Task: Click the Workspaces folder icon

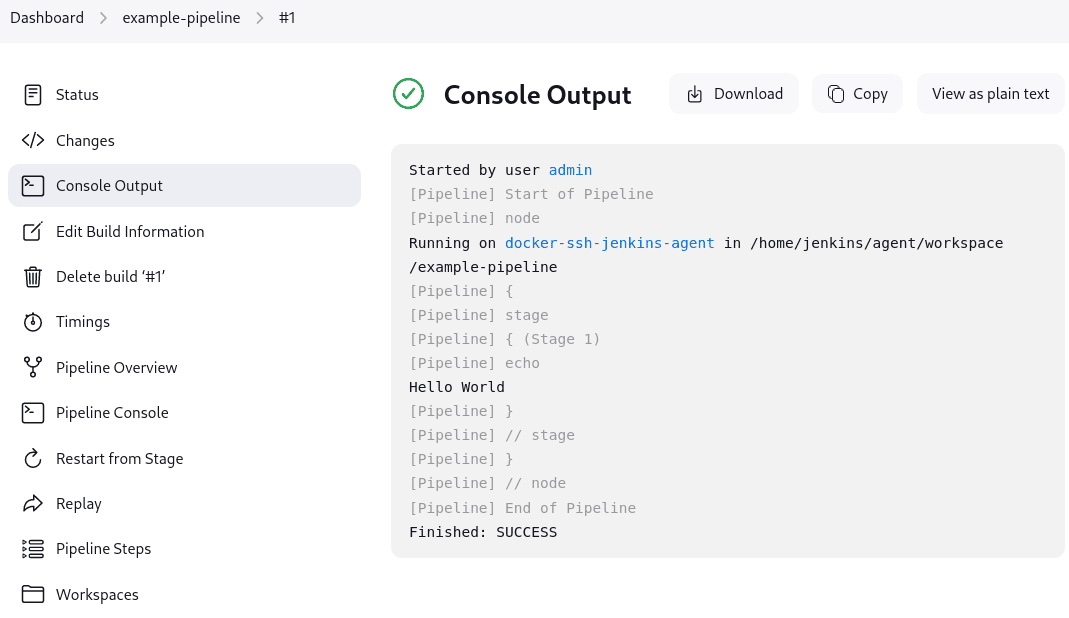Action: (33, 595)
